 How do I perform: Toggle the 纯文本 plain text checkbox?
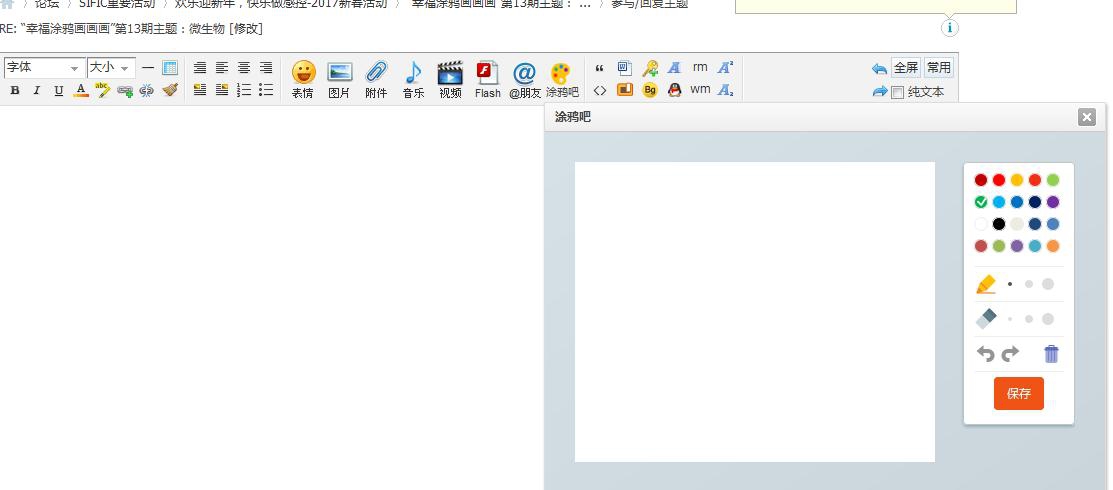[x=897, y=93]
